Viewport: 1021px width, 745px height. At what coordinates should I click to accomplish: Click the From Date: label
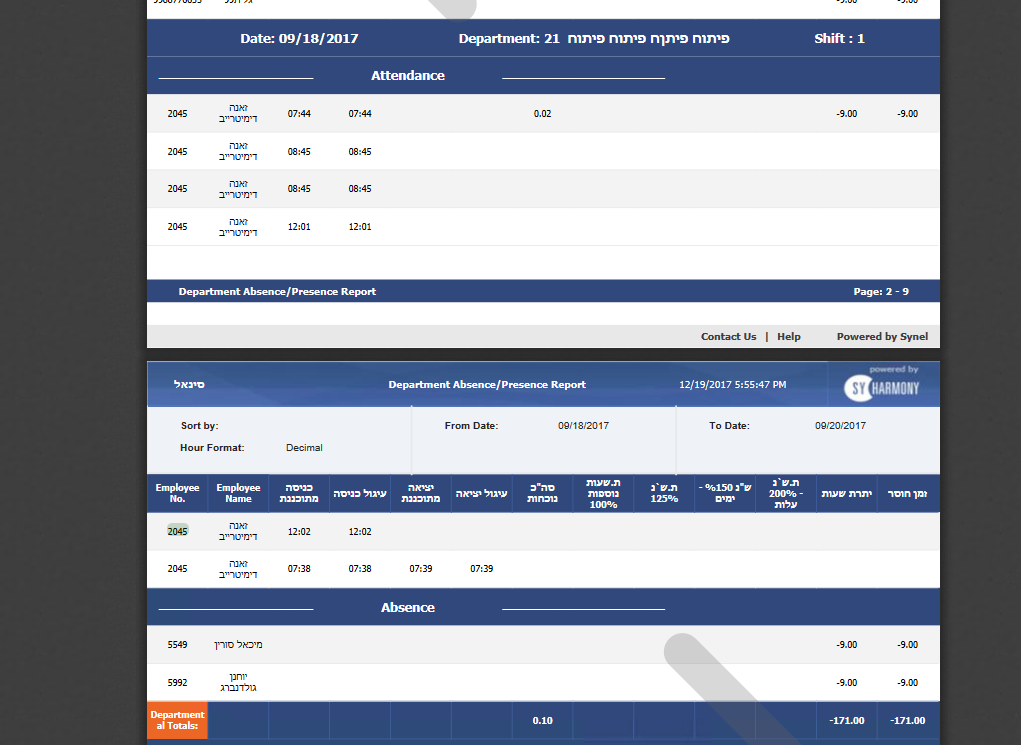[471, 426]
